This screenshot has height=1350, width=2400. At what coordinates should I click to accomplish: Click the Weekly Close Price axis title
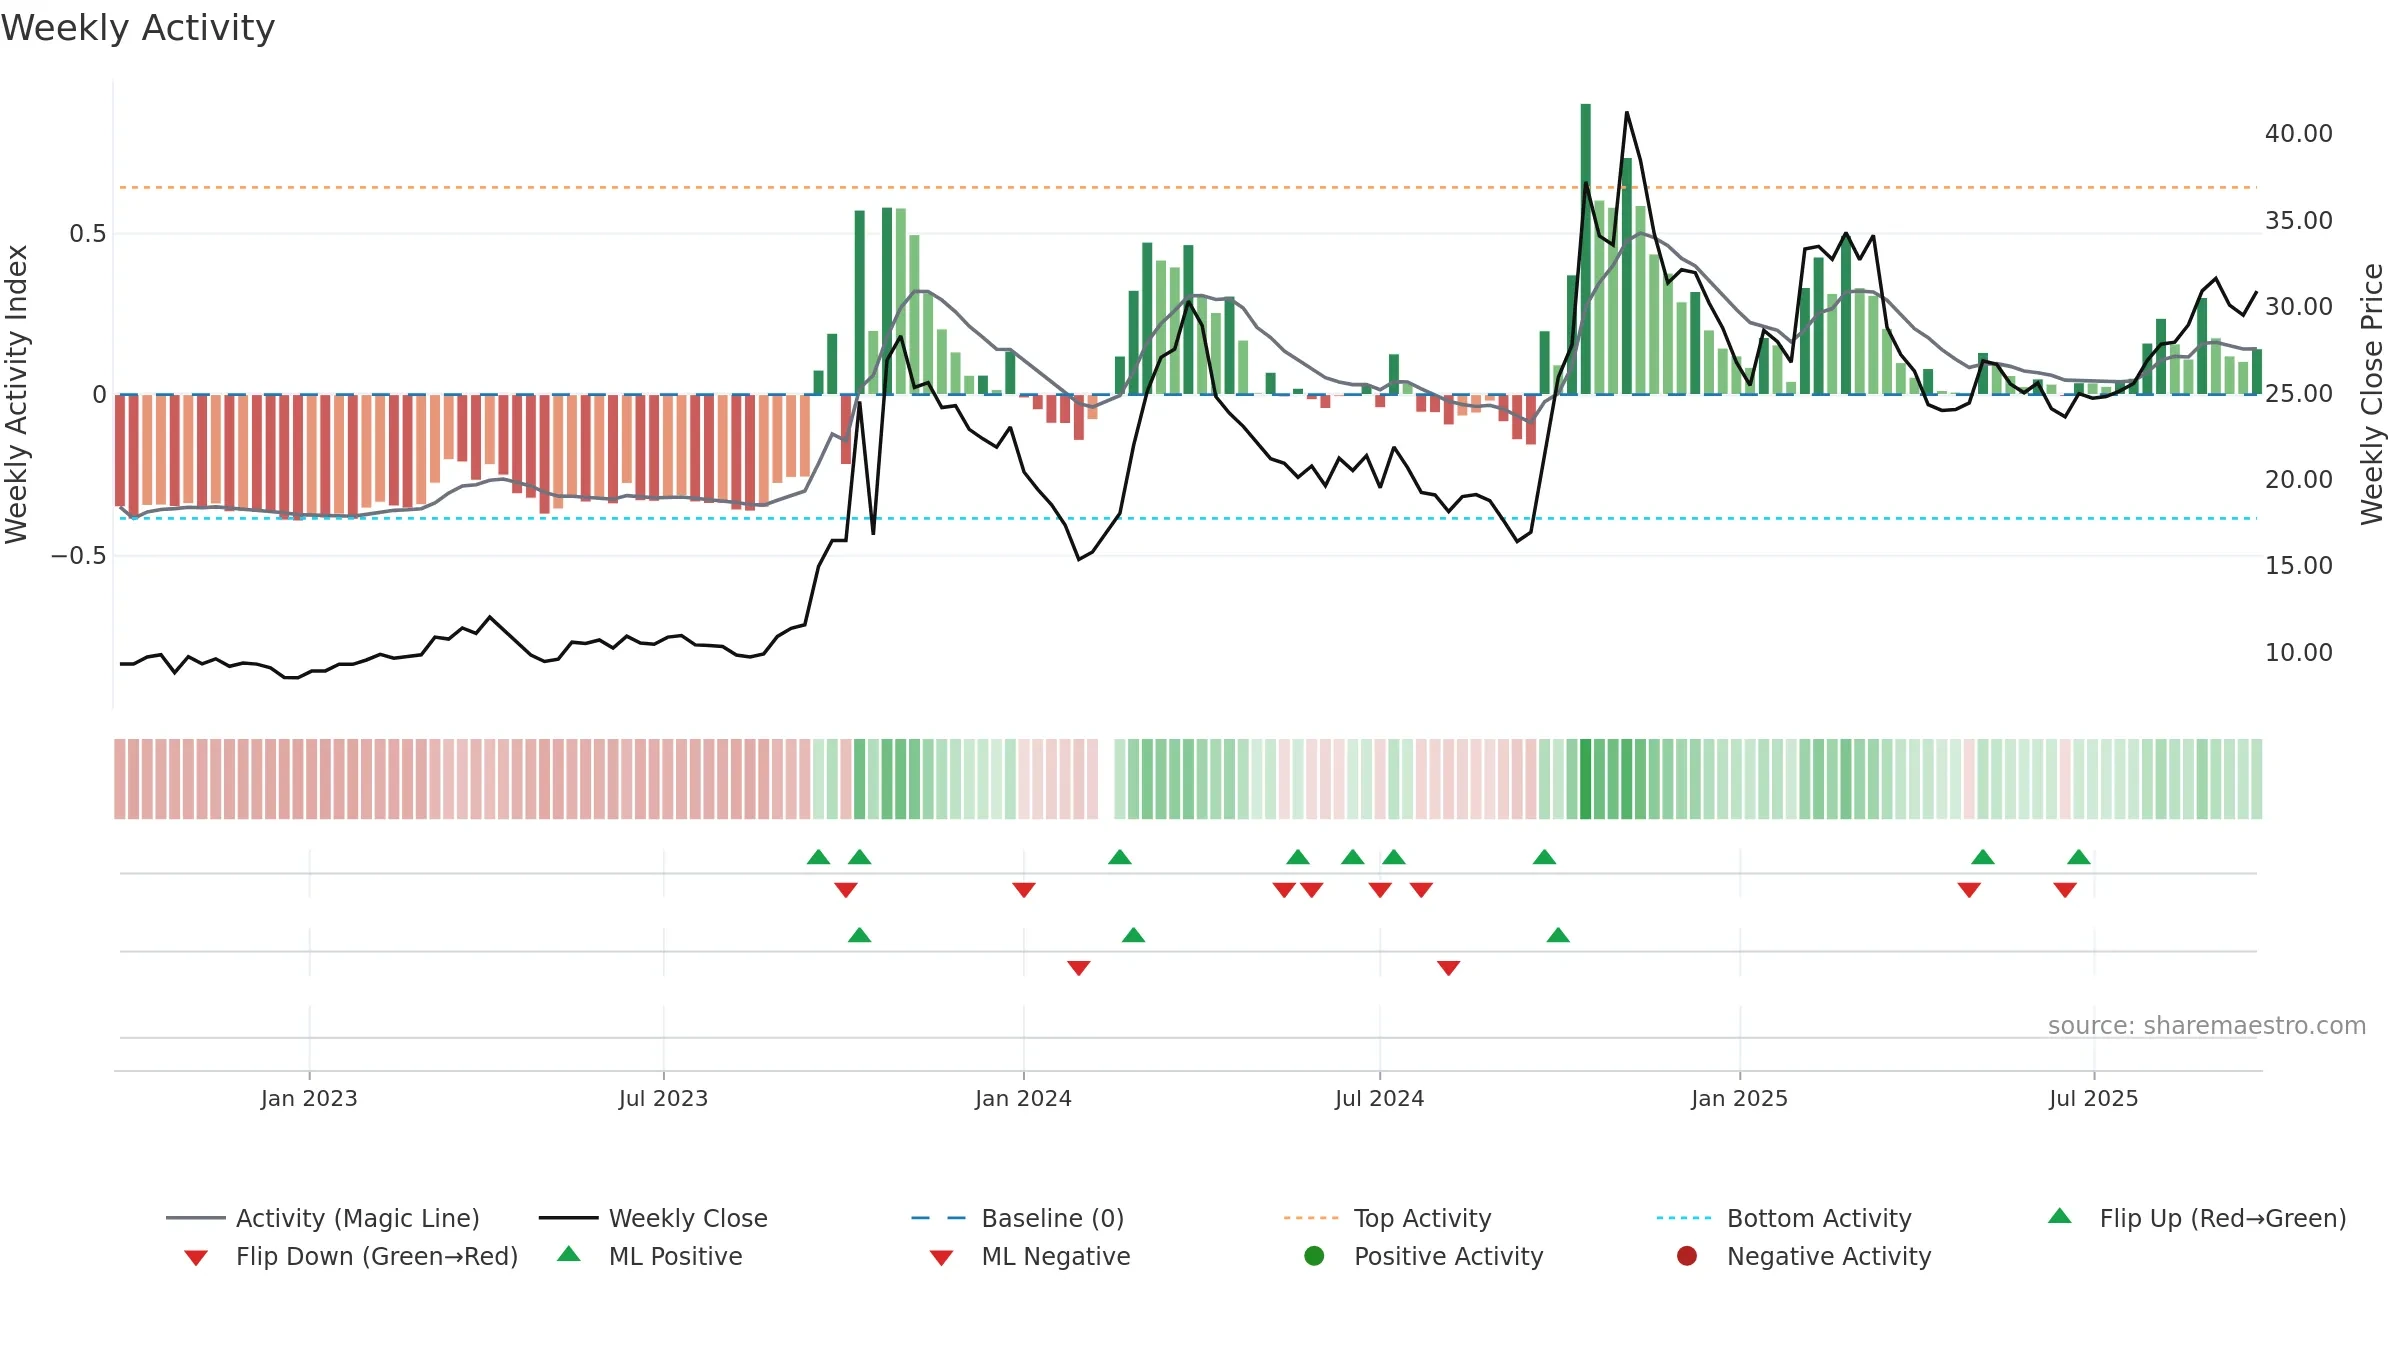pyautogui.click(x=2372, y=395)
